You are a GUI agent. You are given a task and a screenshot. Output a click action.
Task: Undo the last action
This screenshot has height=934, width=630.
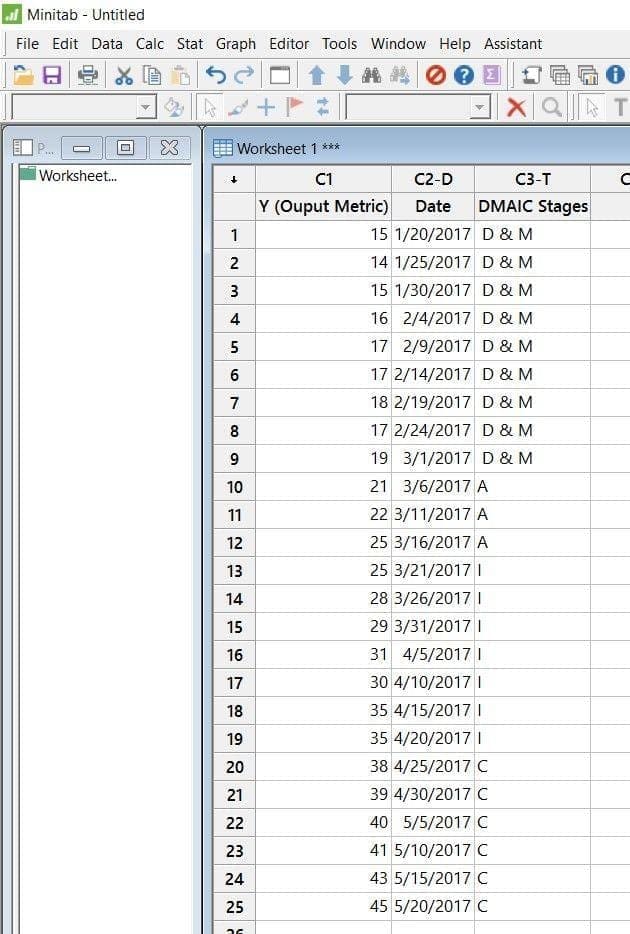pyautogui.click(x=215, y=75)
